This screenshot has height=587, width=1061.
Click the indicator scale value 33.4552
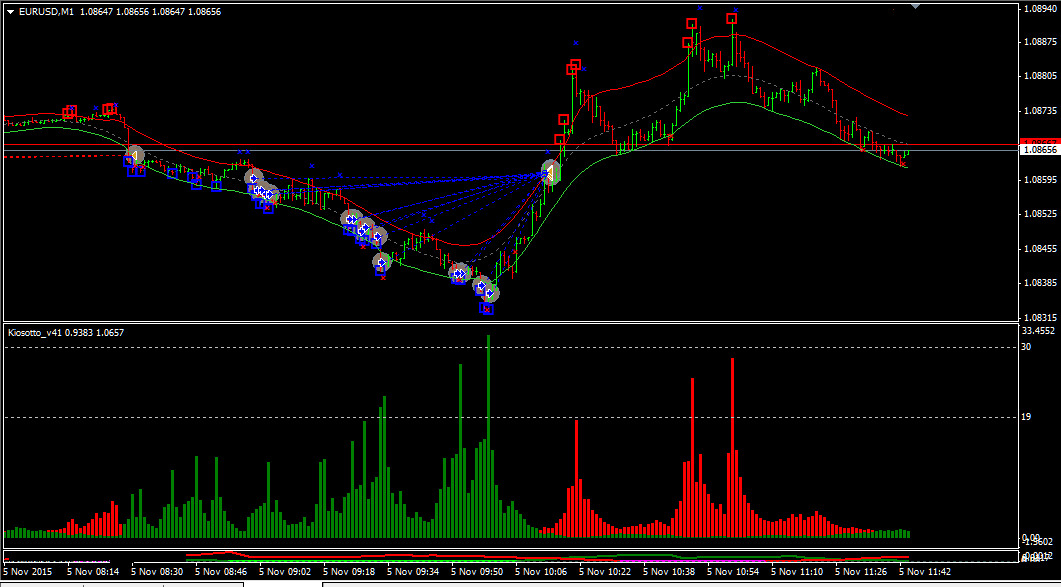pyautogui.click(x=1039, y=331)
